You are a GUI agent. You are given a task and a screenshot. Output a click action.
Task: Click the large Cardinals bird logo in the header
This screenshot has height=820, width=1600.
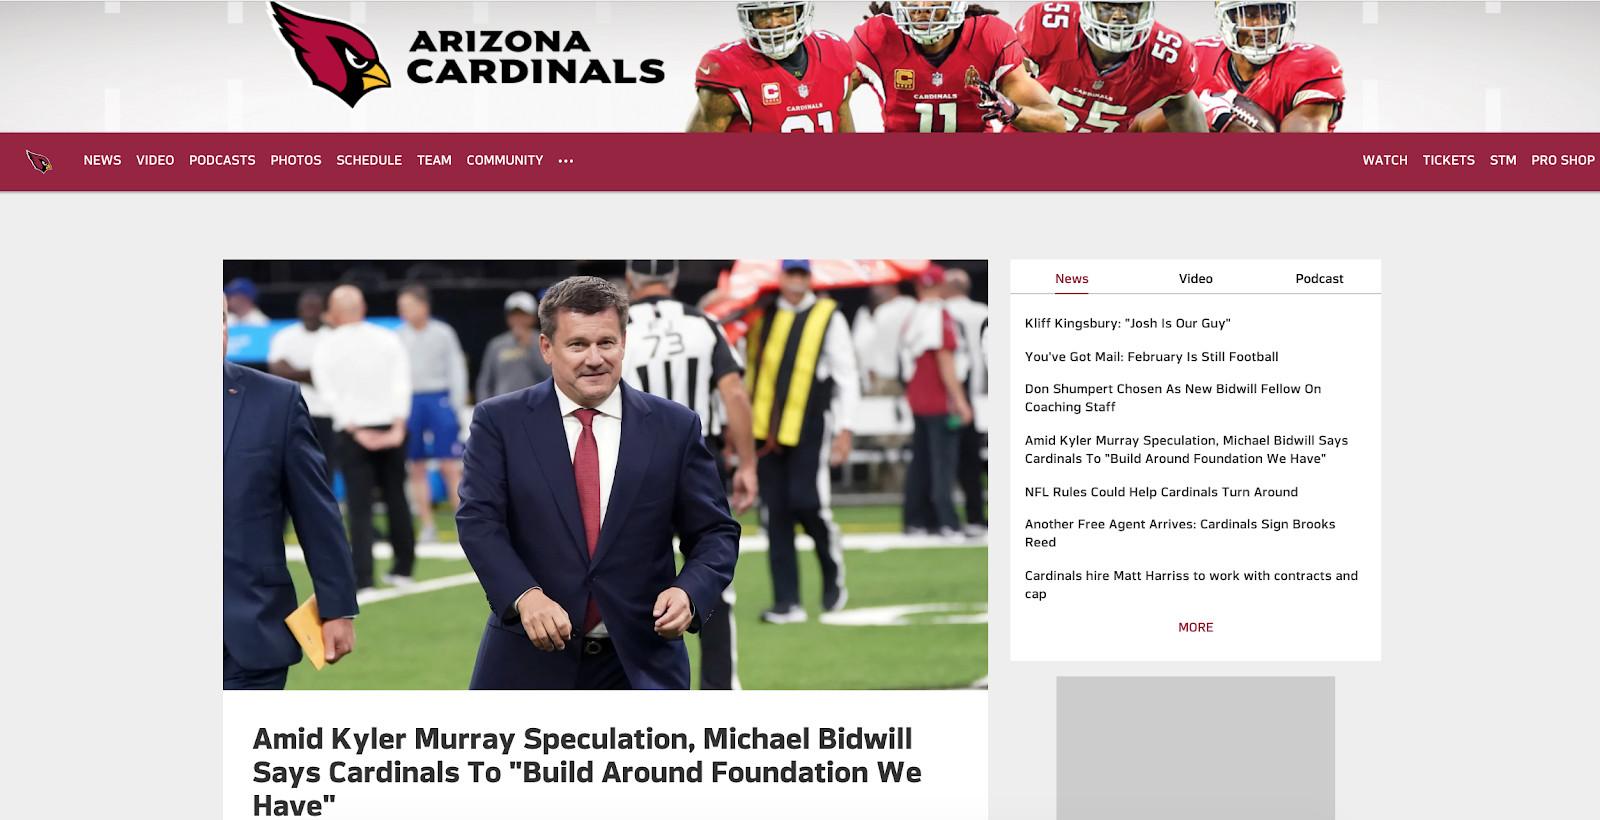pos(331,54)
